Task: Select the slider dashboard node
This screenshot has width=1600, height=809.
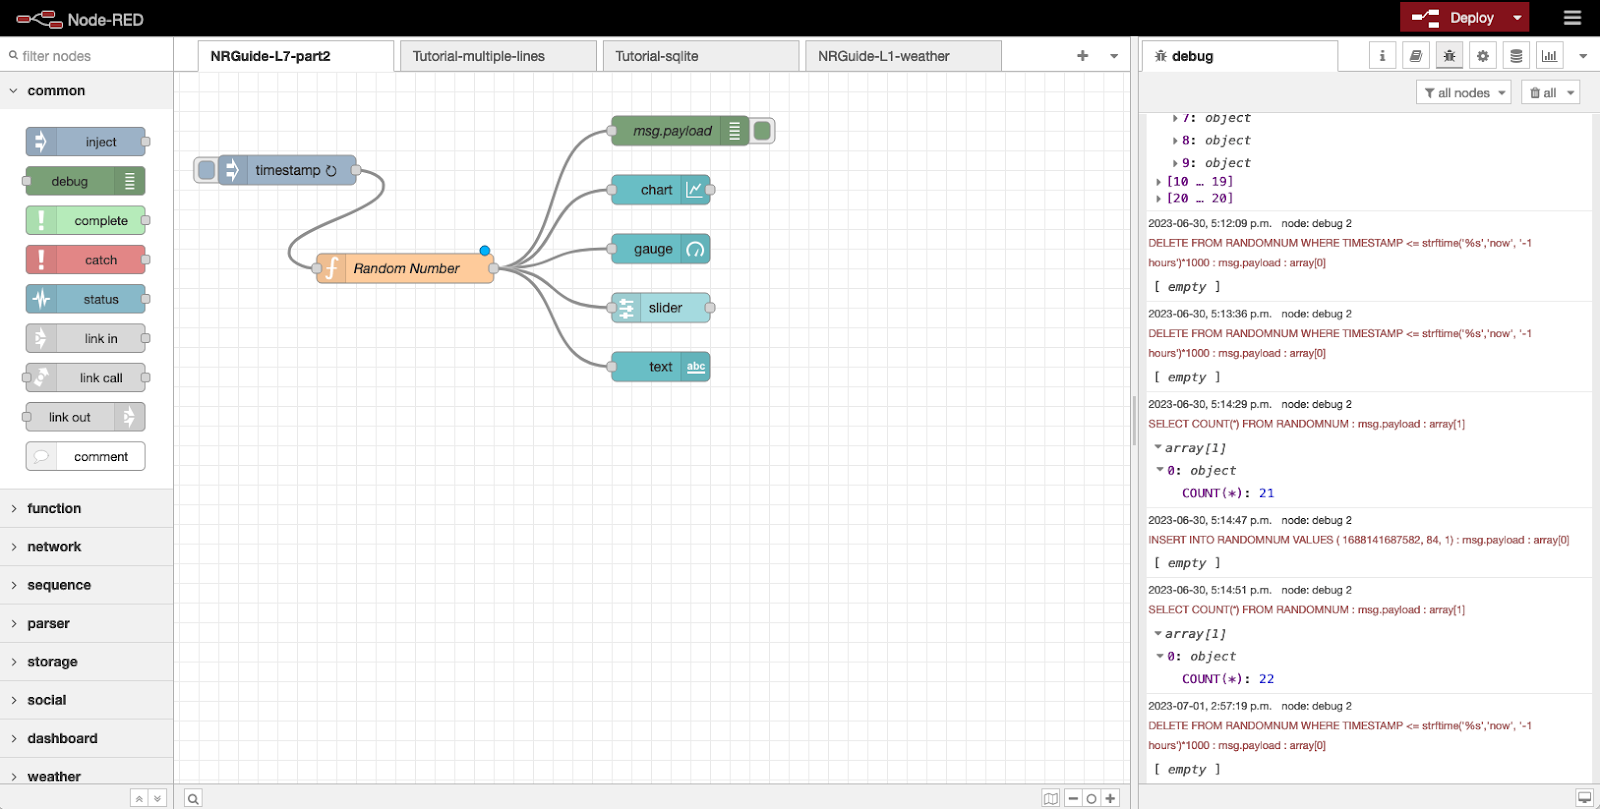Action: coord(661,308)
